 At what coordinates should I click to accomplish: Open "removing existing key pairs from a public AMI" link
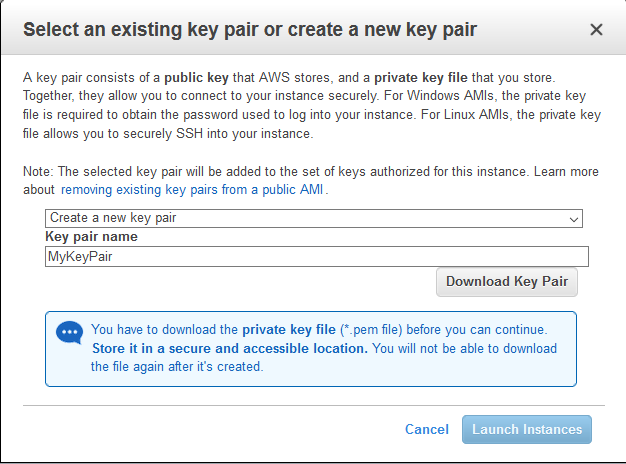point(192,189)
